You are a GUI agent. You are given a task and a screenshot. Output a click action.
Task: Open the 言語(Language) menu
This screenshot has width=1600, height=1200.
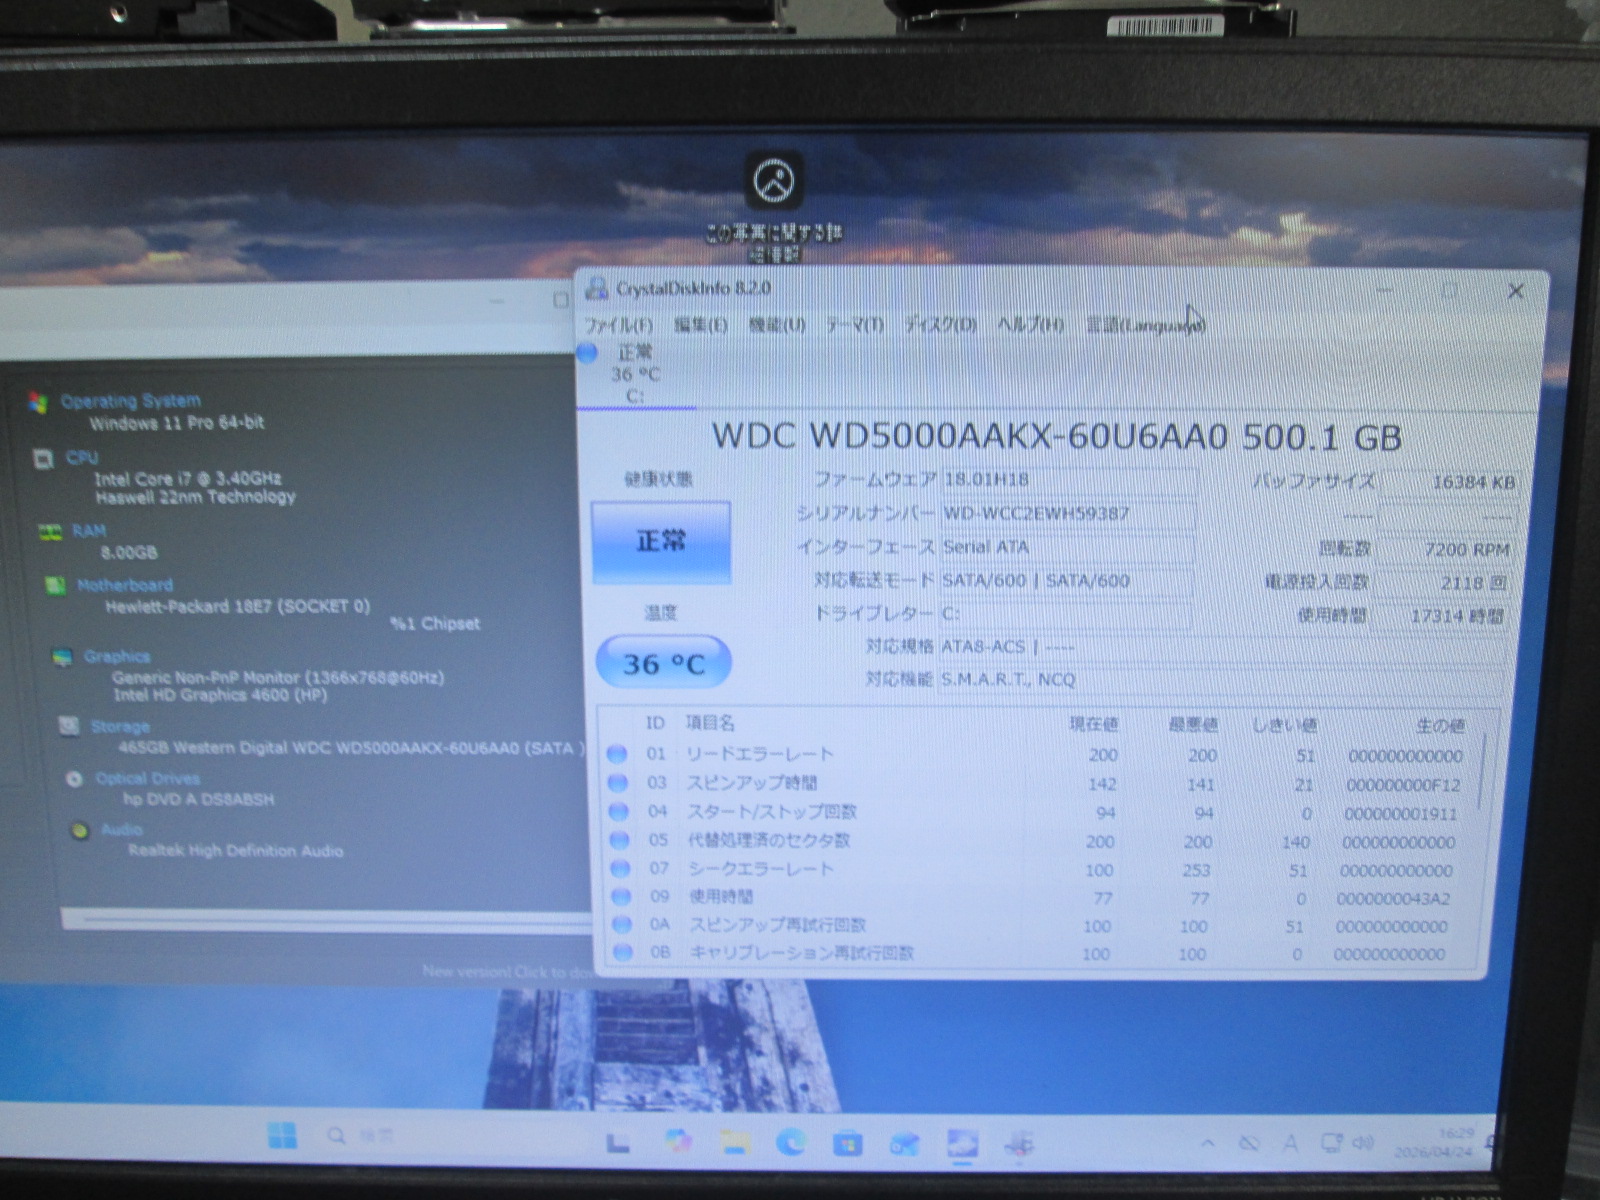[1144, 325]
